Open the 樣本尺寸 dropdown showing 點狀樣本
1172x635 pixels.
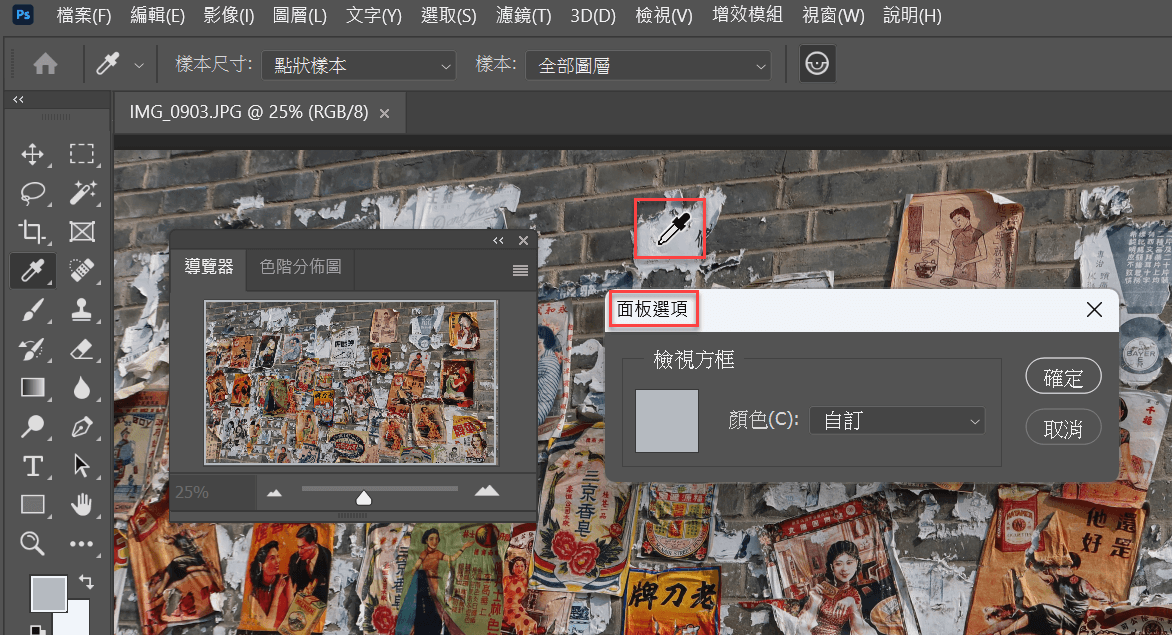[x=359, y=66]
